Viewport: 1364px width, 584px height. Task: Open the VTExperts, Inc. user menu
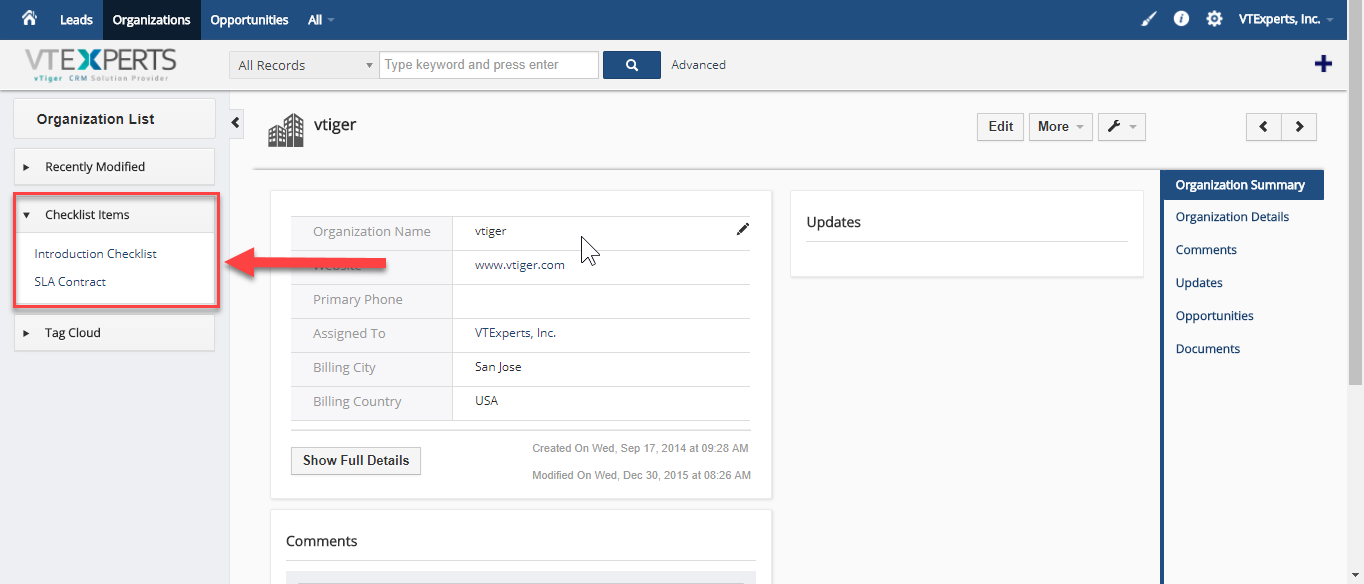[1286, 19]
